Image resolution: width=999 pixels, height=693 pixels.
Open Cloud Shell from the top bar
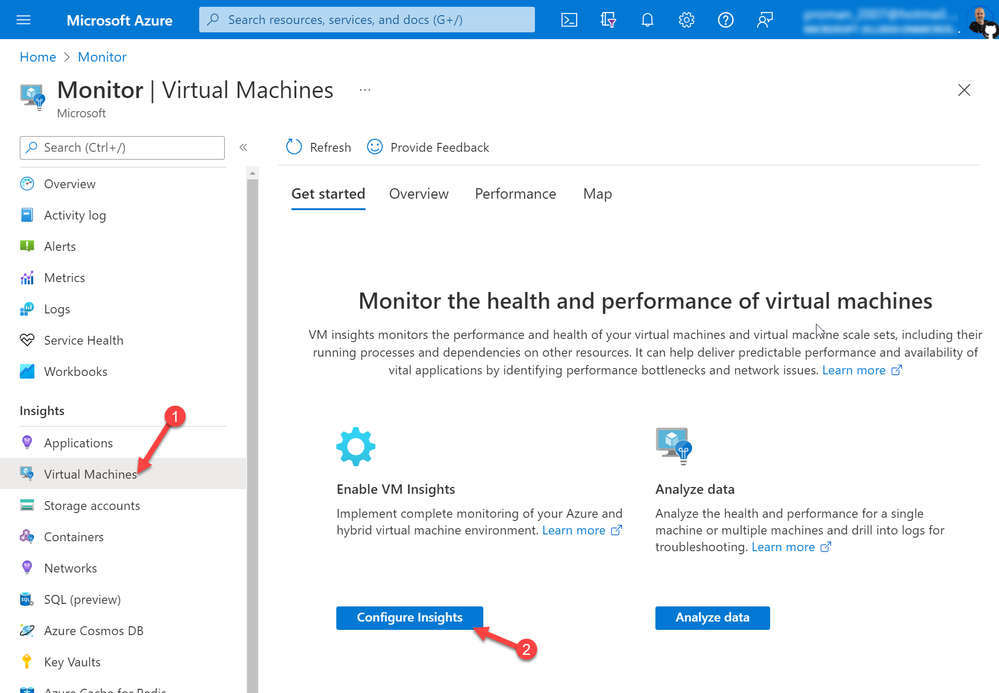pyautogui.click(x=569, y=20)
